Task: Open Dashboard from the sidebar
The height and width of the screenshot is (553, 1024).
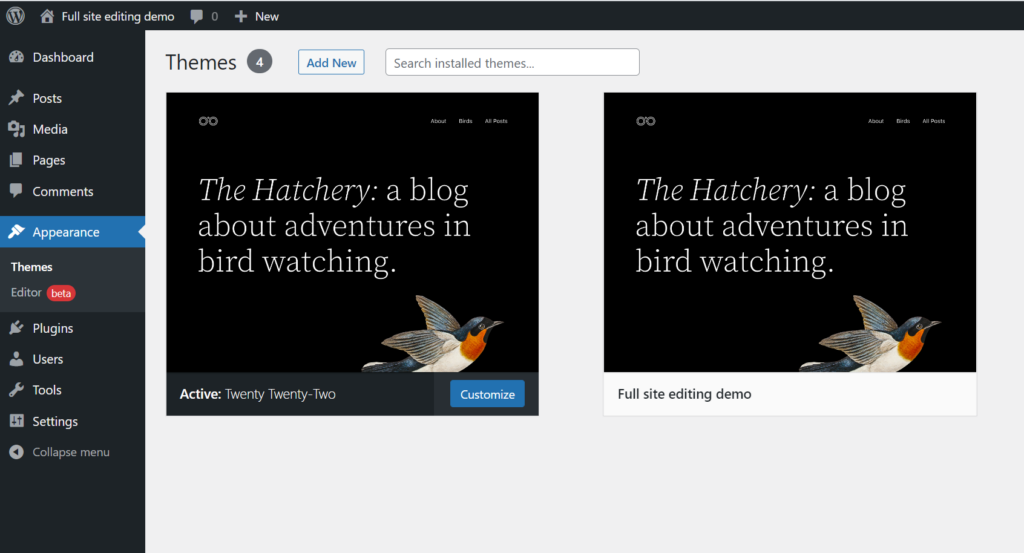Action: click(72, 57)
